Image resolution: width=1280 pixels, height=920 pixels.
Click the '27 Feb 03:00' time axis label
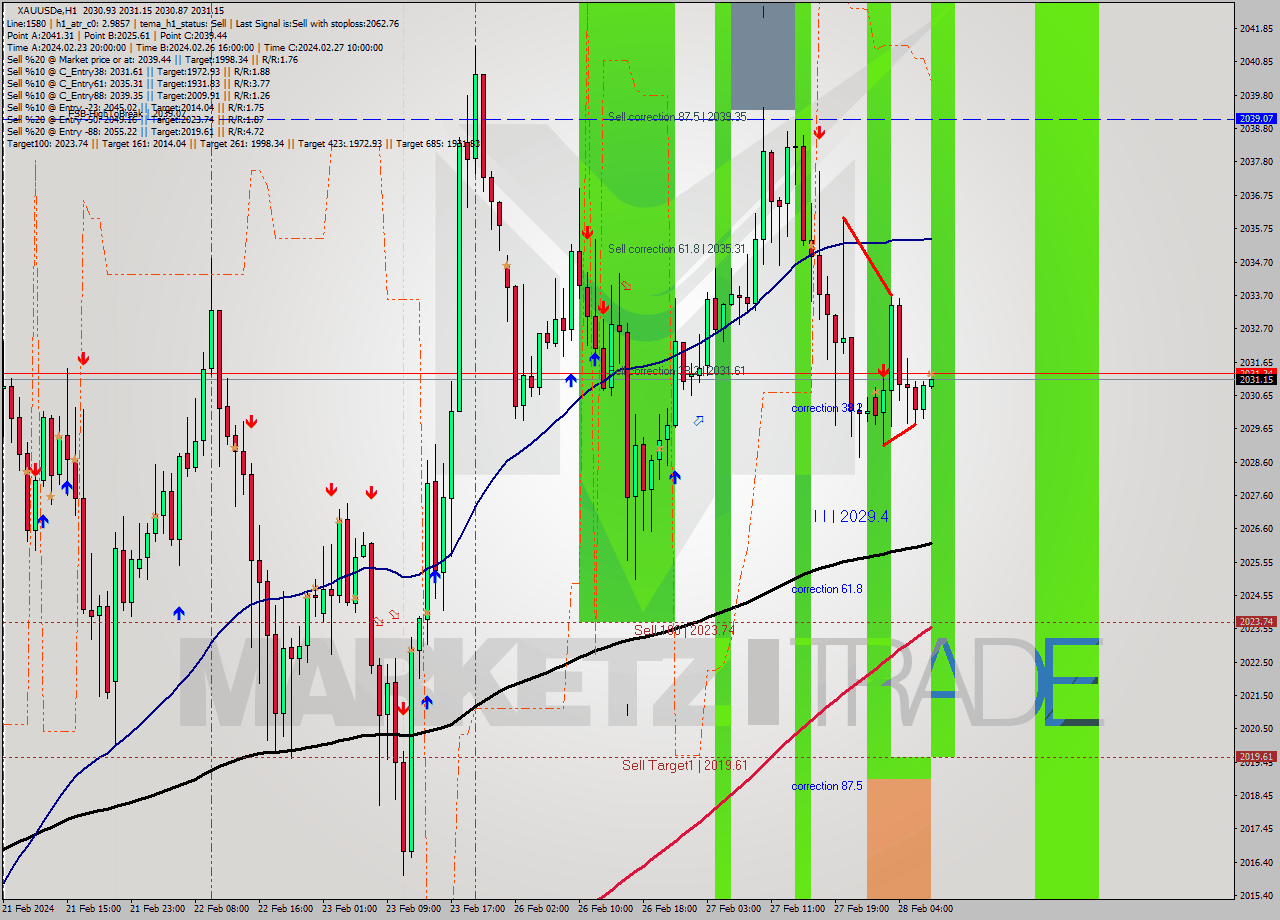[733, 909]
